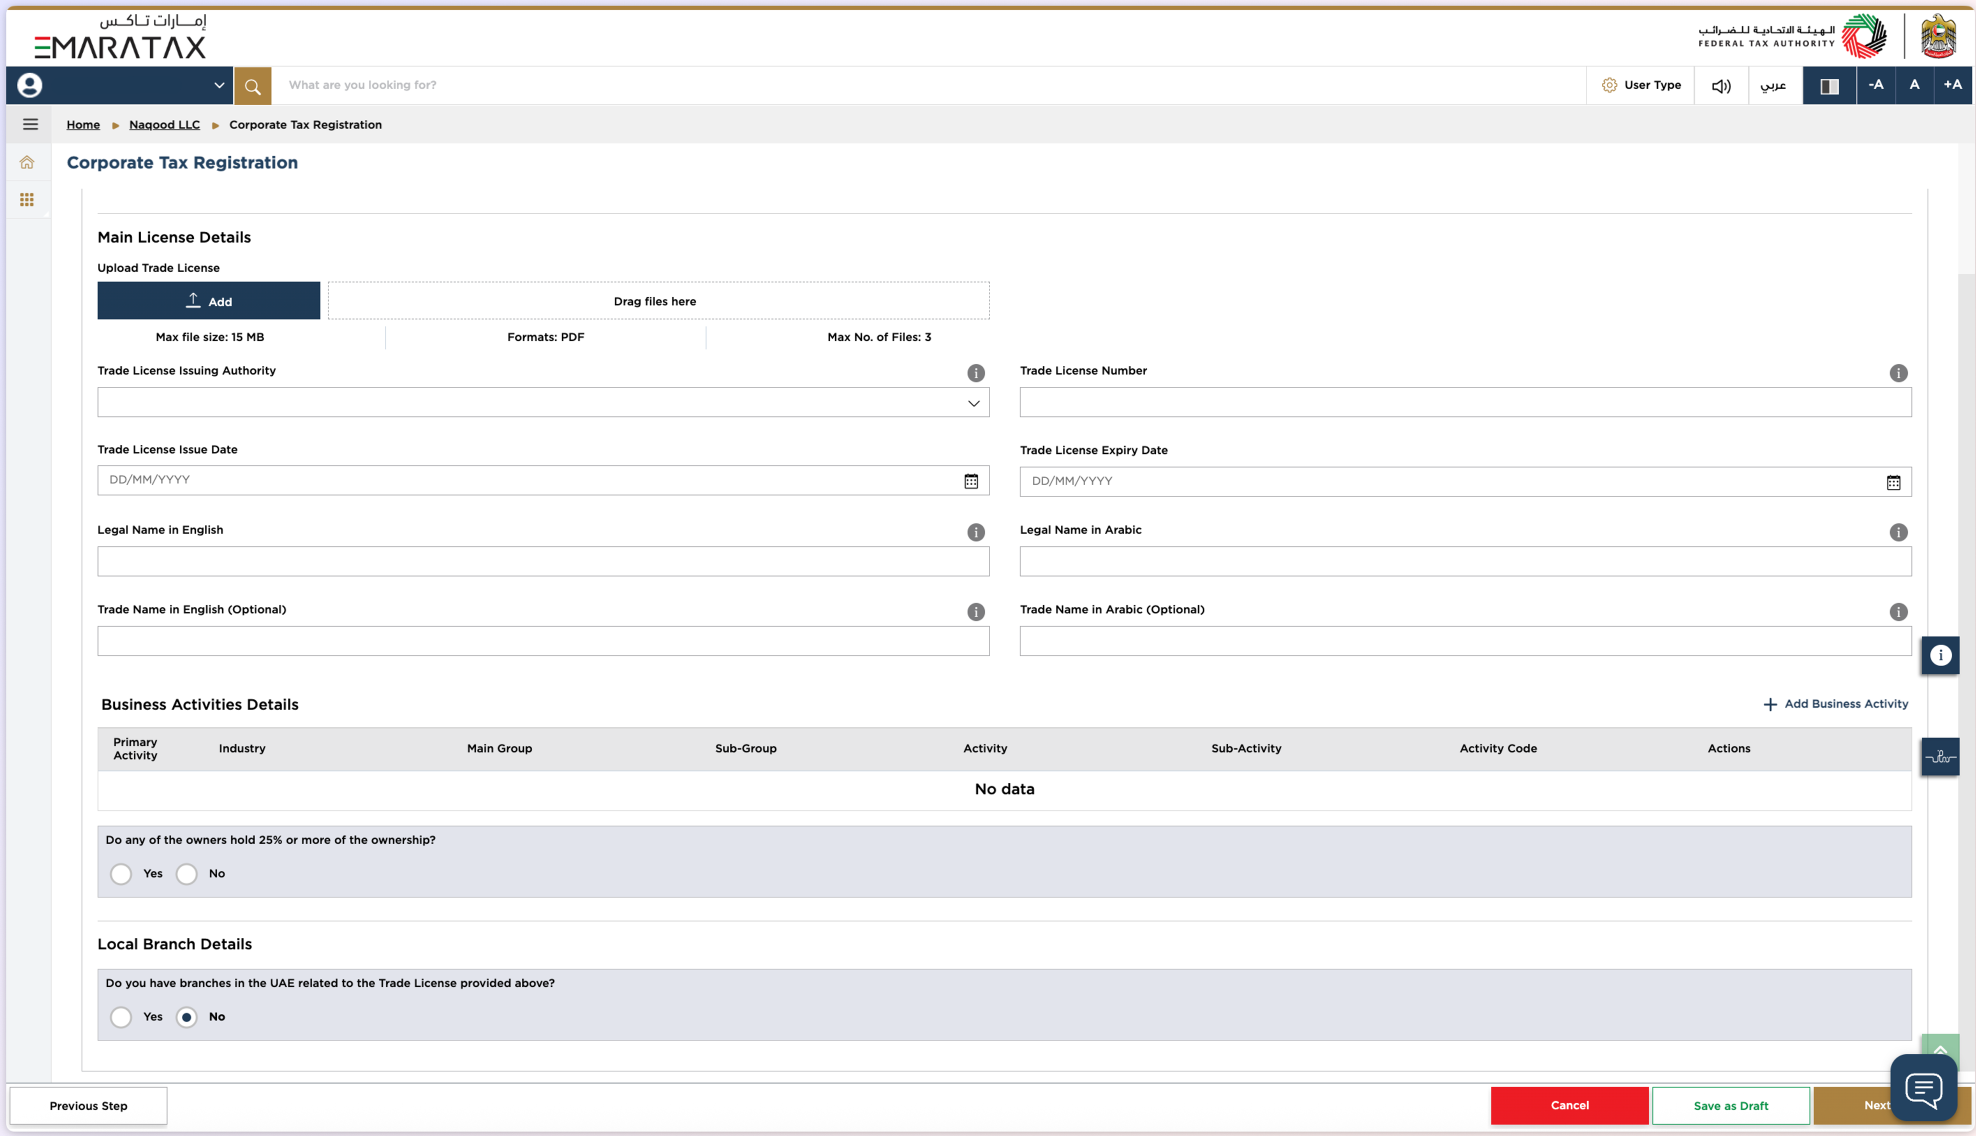Screen dimensions: 1976x1136
Task: Open the hamburger side menu
Action: [30, 125]
